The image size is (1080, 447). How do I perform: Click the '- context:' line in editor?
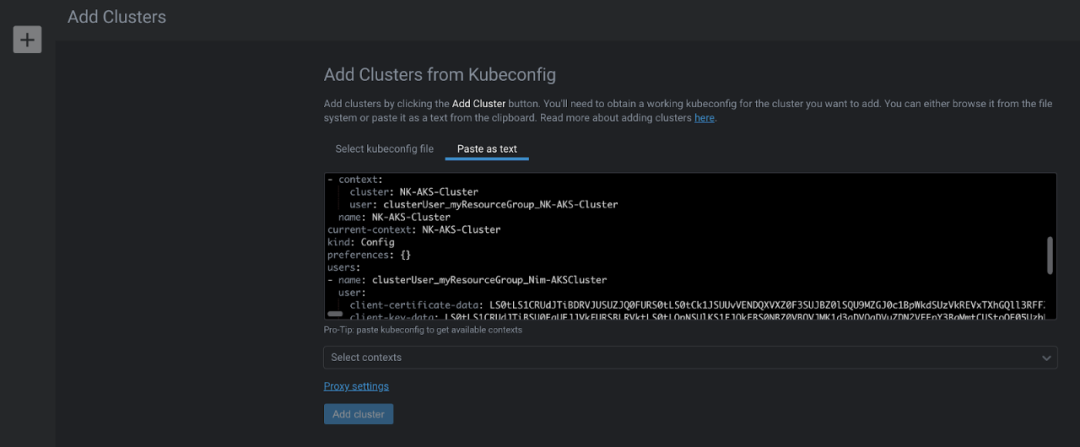355,179
